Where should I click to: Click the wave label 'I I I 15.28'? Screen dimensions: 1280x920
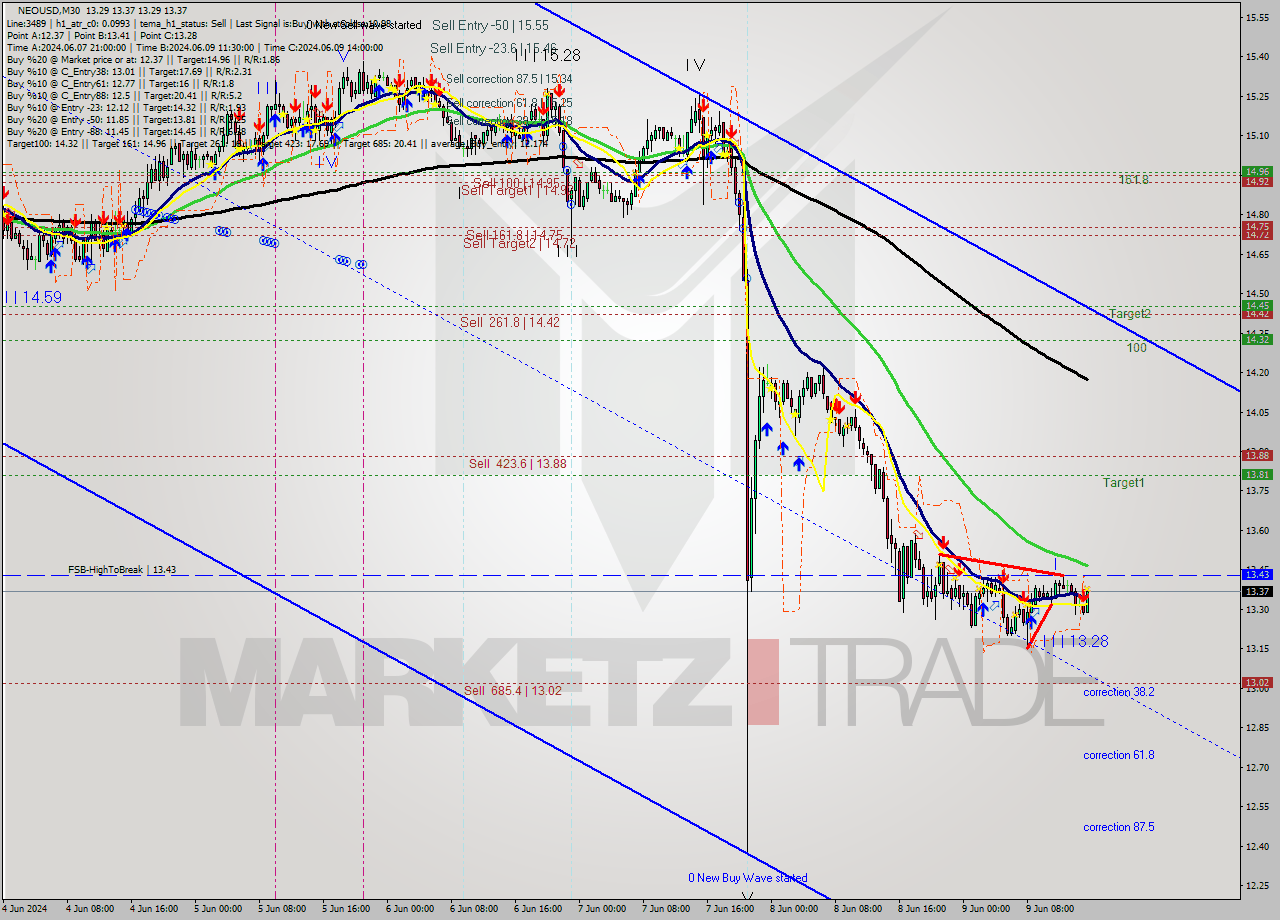coord(546,56)
